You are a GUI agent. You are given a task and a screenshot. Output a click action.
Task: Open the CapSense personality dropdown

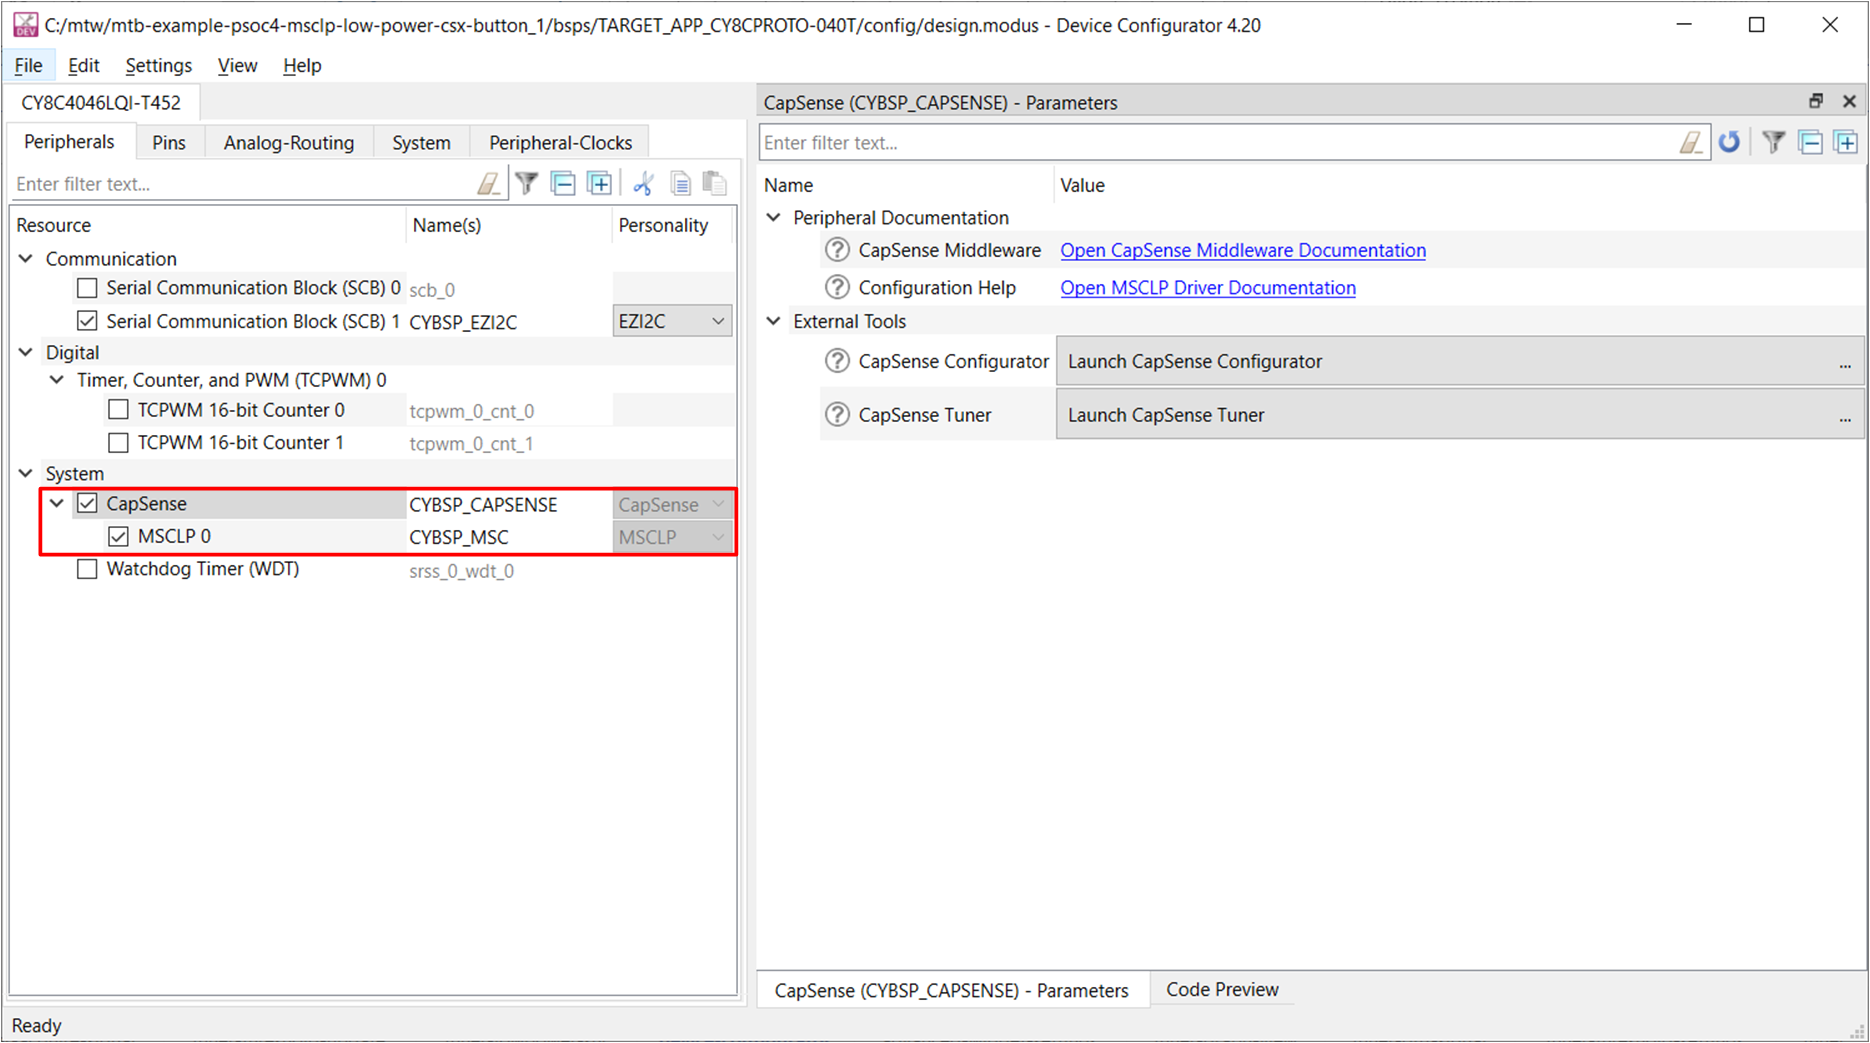pos(672,505)
